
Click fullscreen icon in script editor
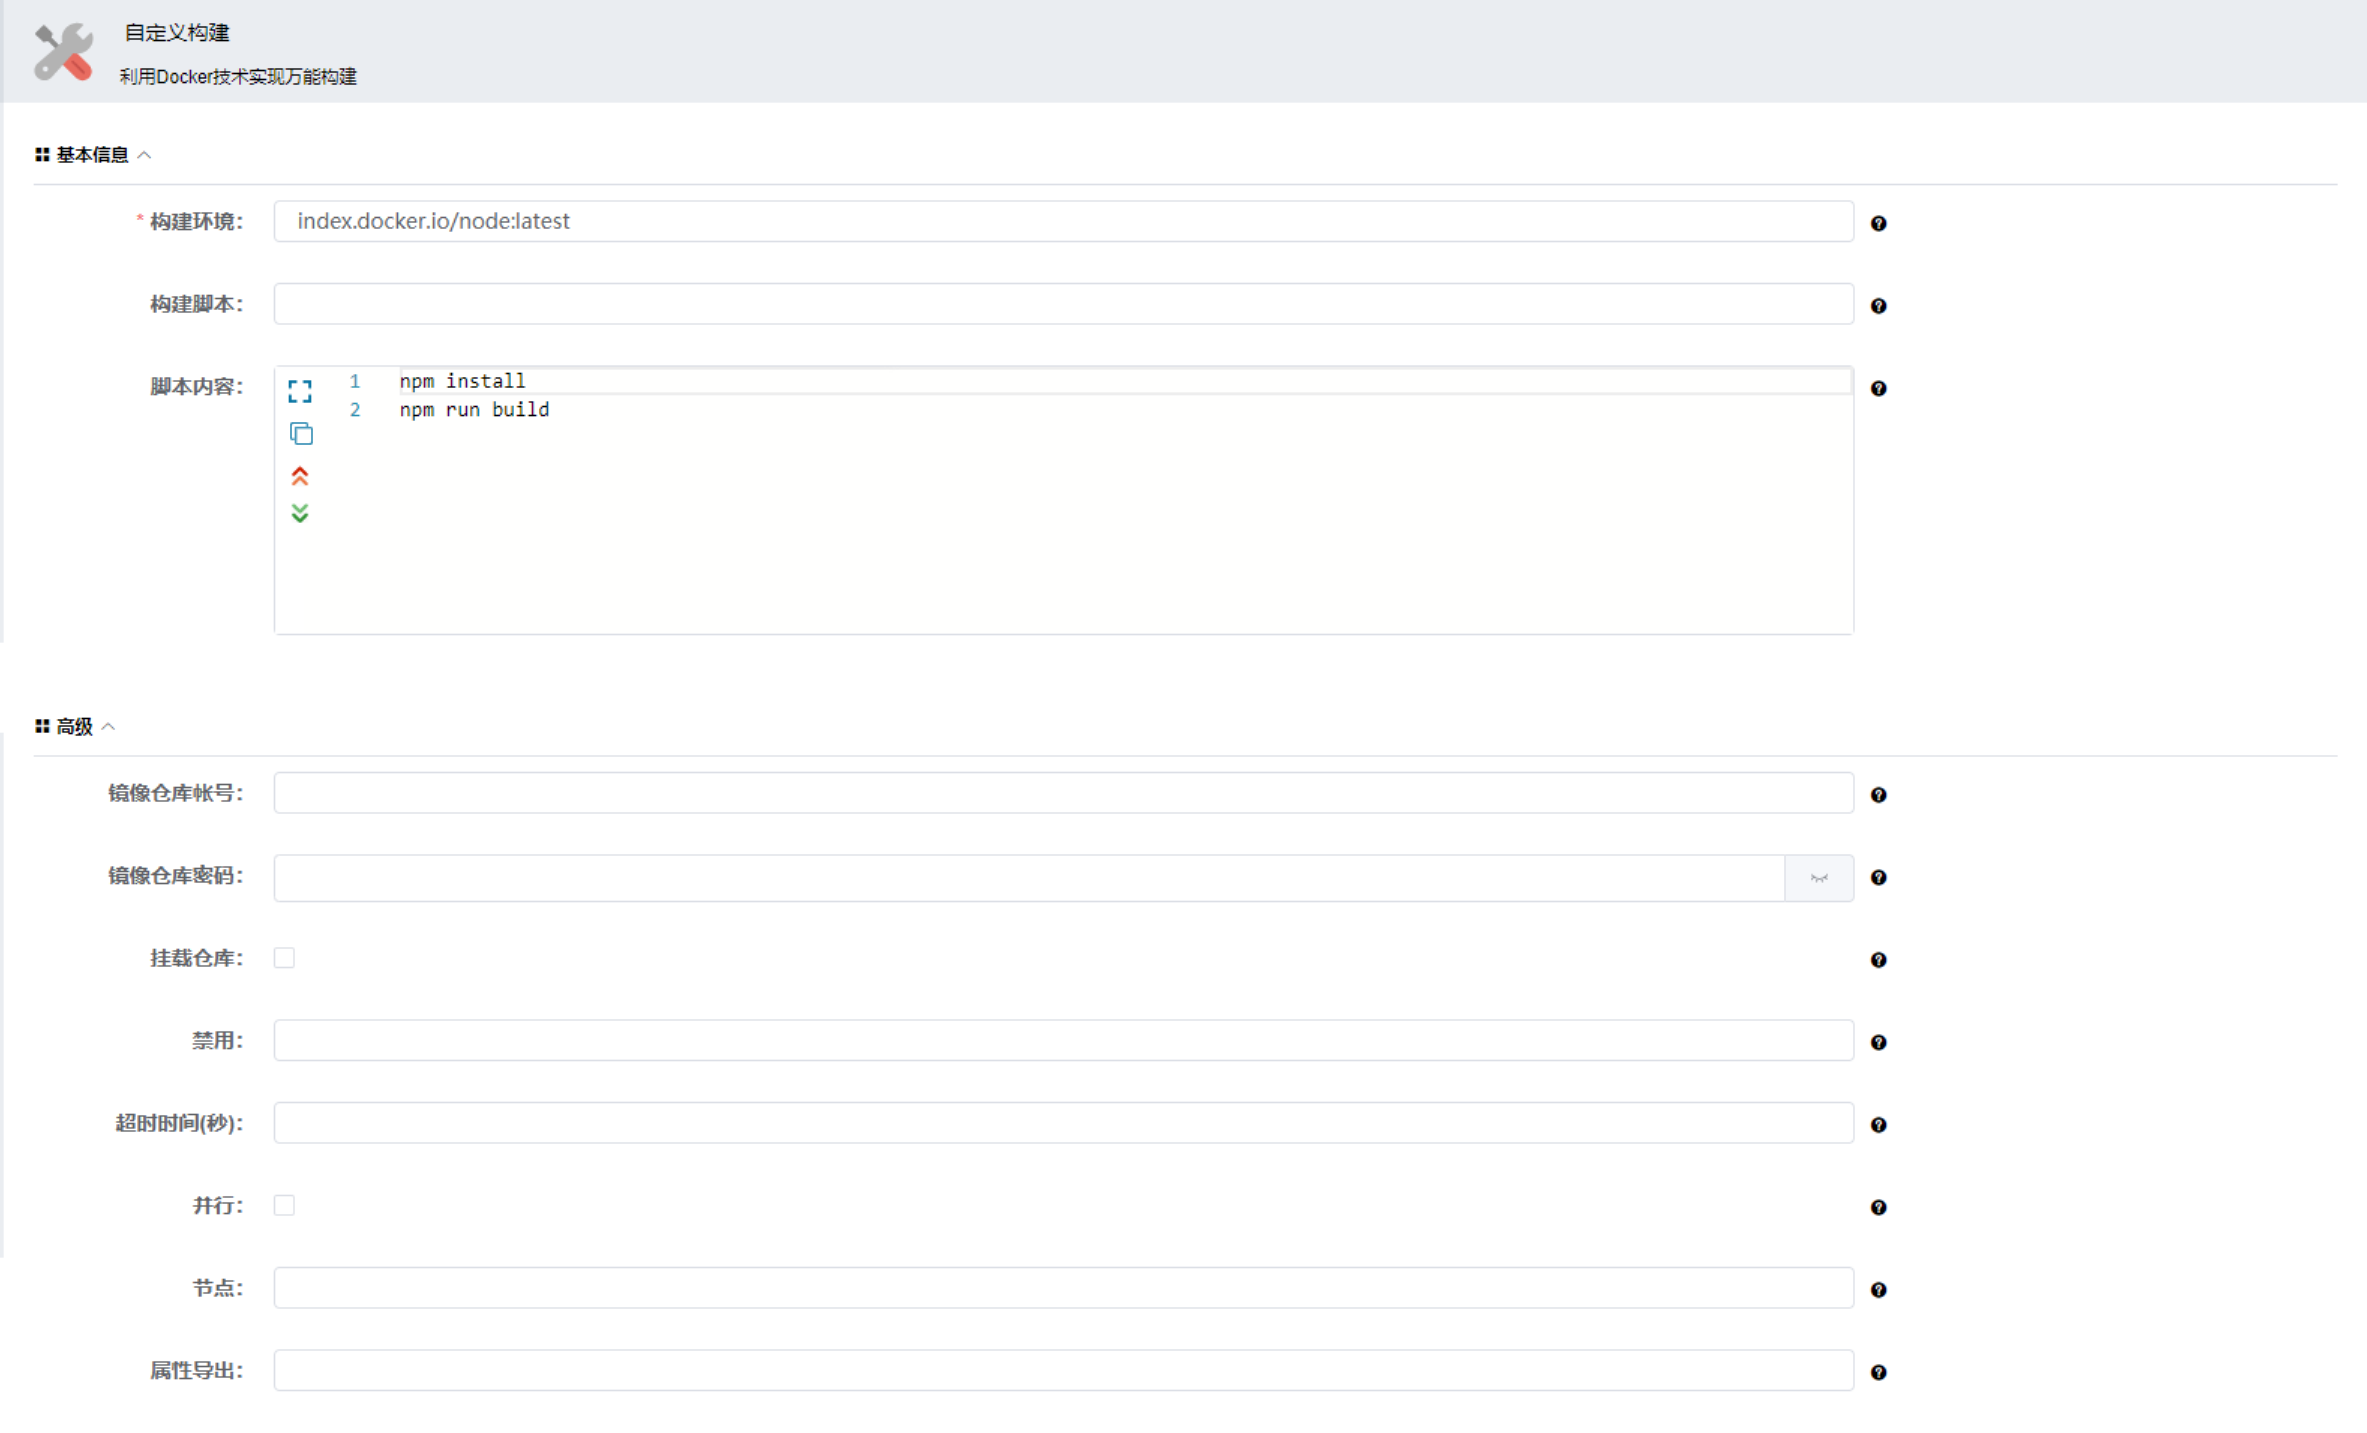click(300, 391)
